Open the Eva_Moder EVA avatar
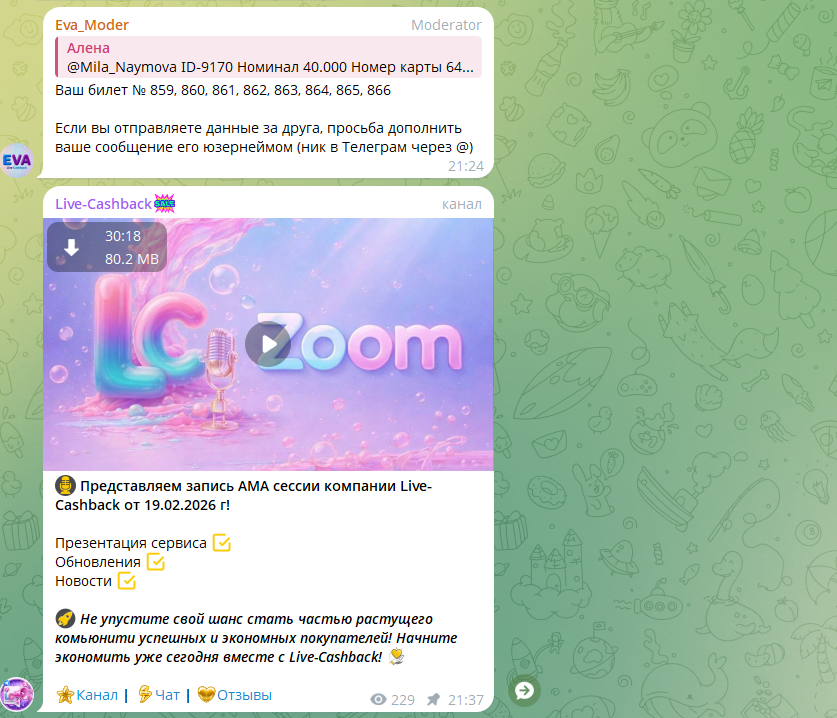 (17, 160)
